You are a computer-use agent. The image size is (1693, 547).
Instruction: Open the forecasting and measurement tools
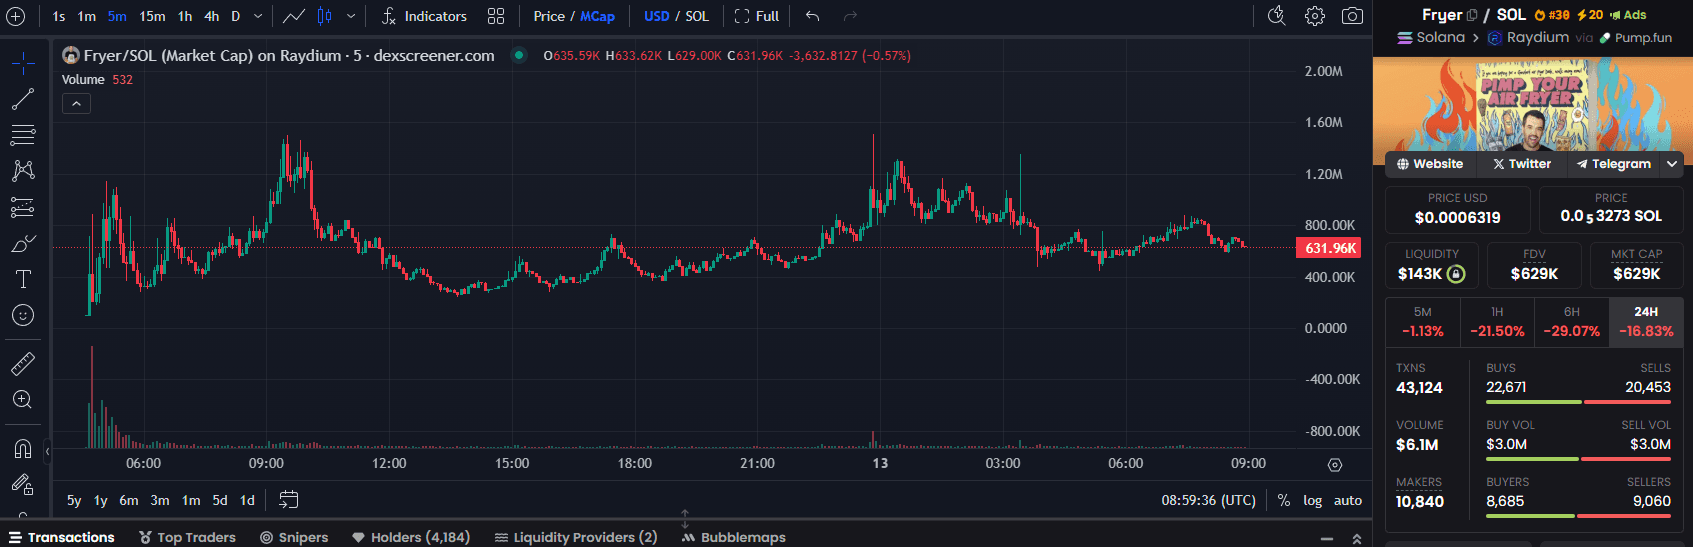point(23,207)
